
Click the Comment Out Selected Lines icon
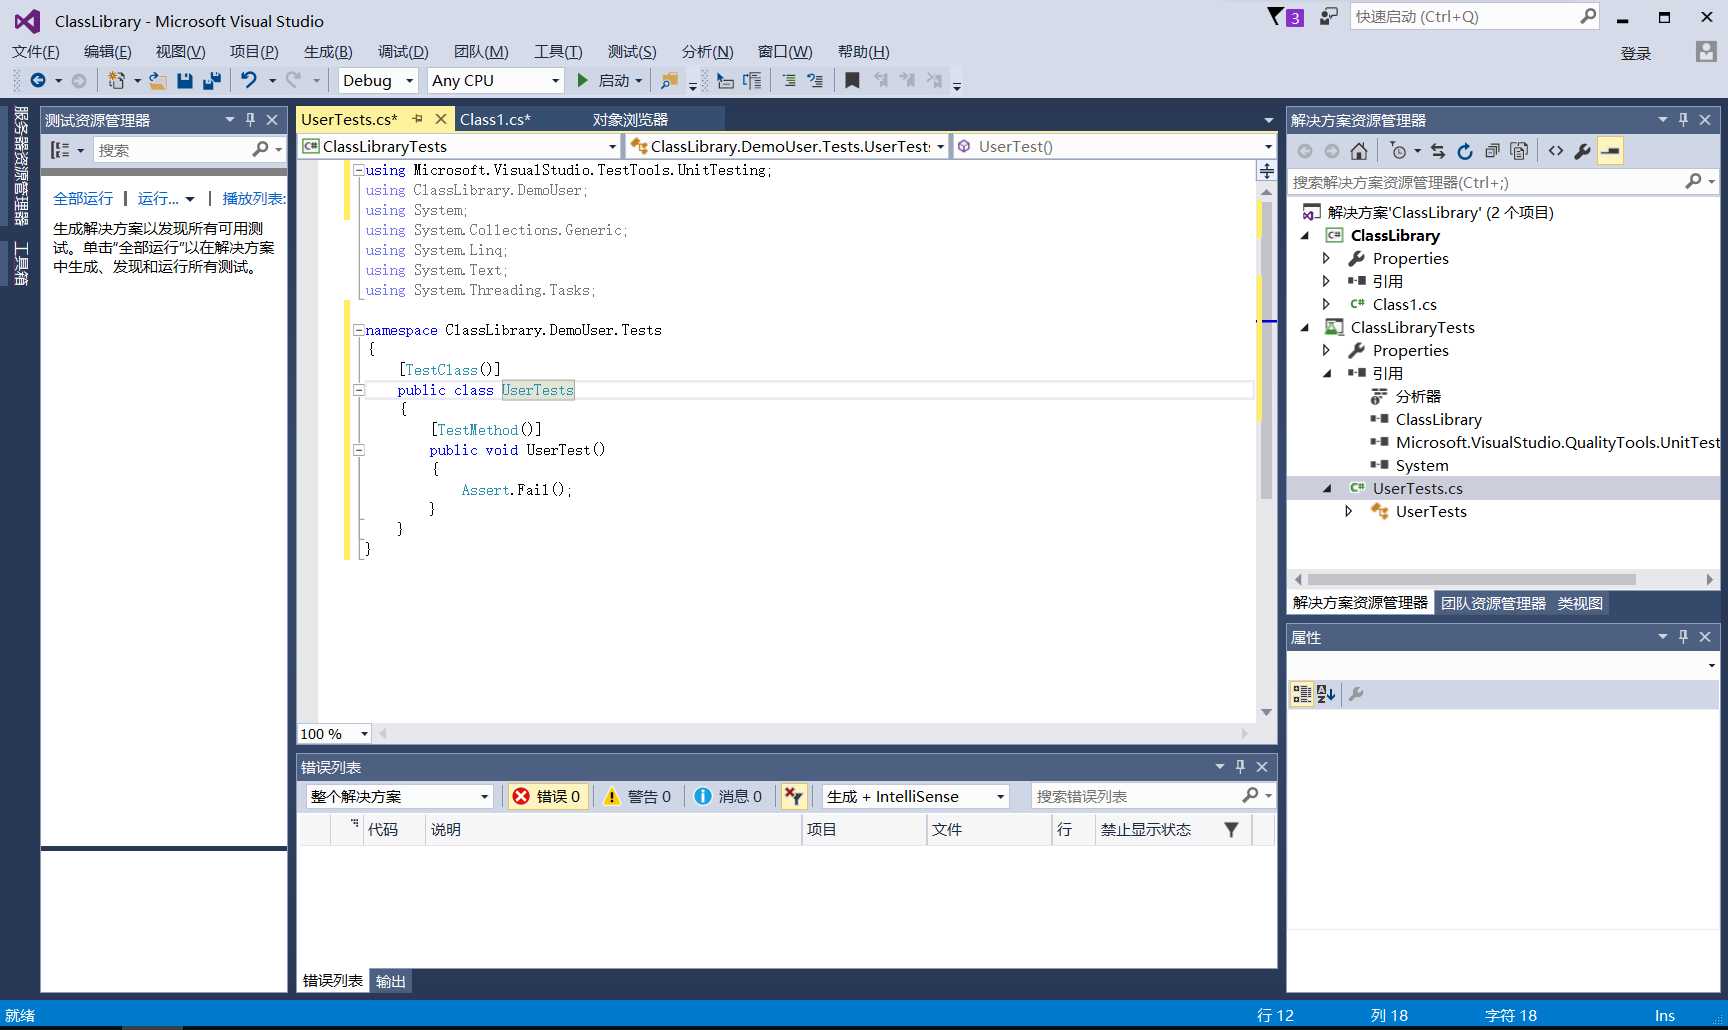(789, 80)
